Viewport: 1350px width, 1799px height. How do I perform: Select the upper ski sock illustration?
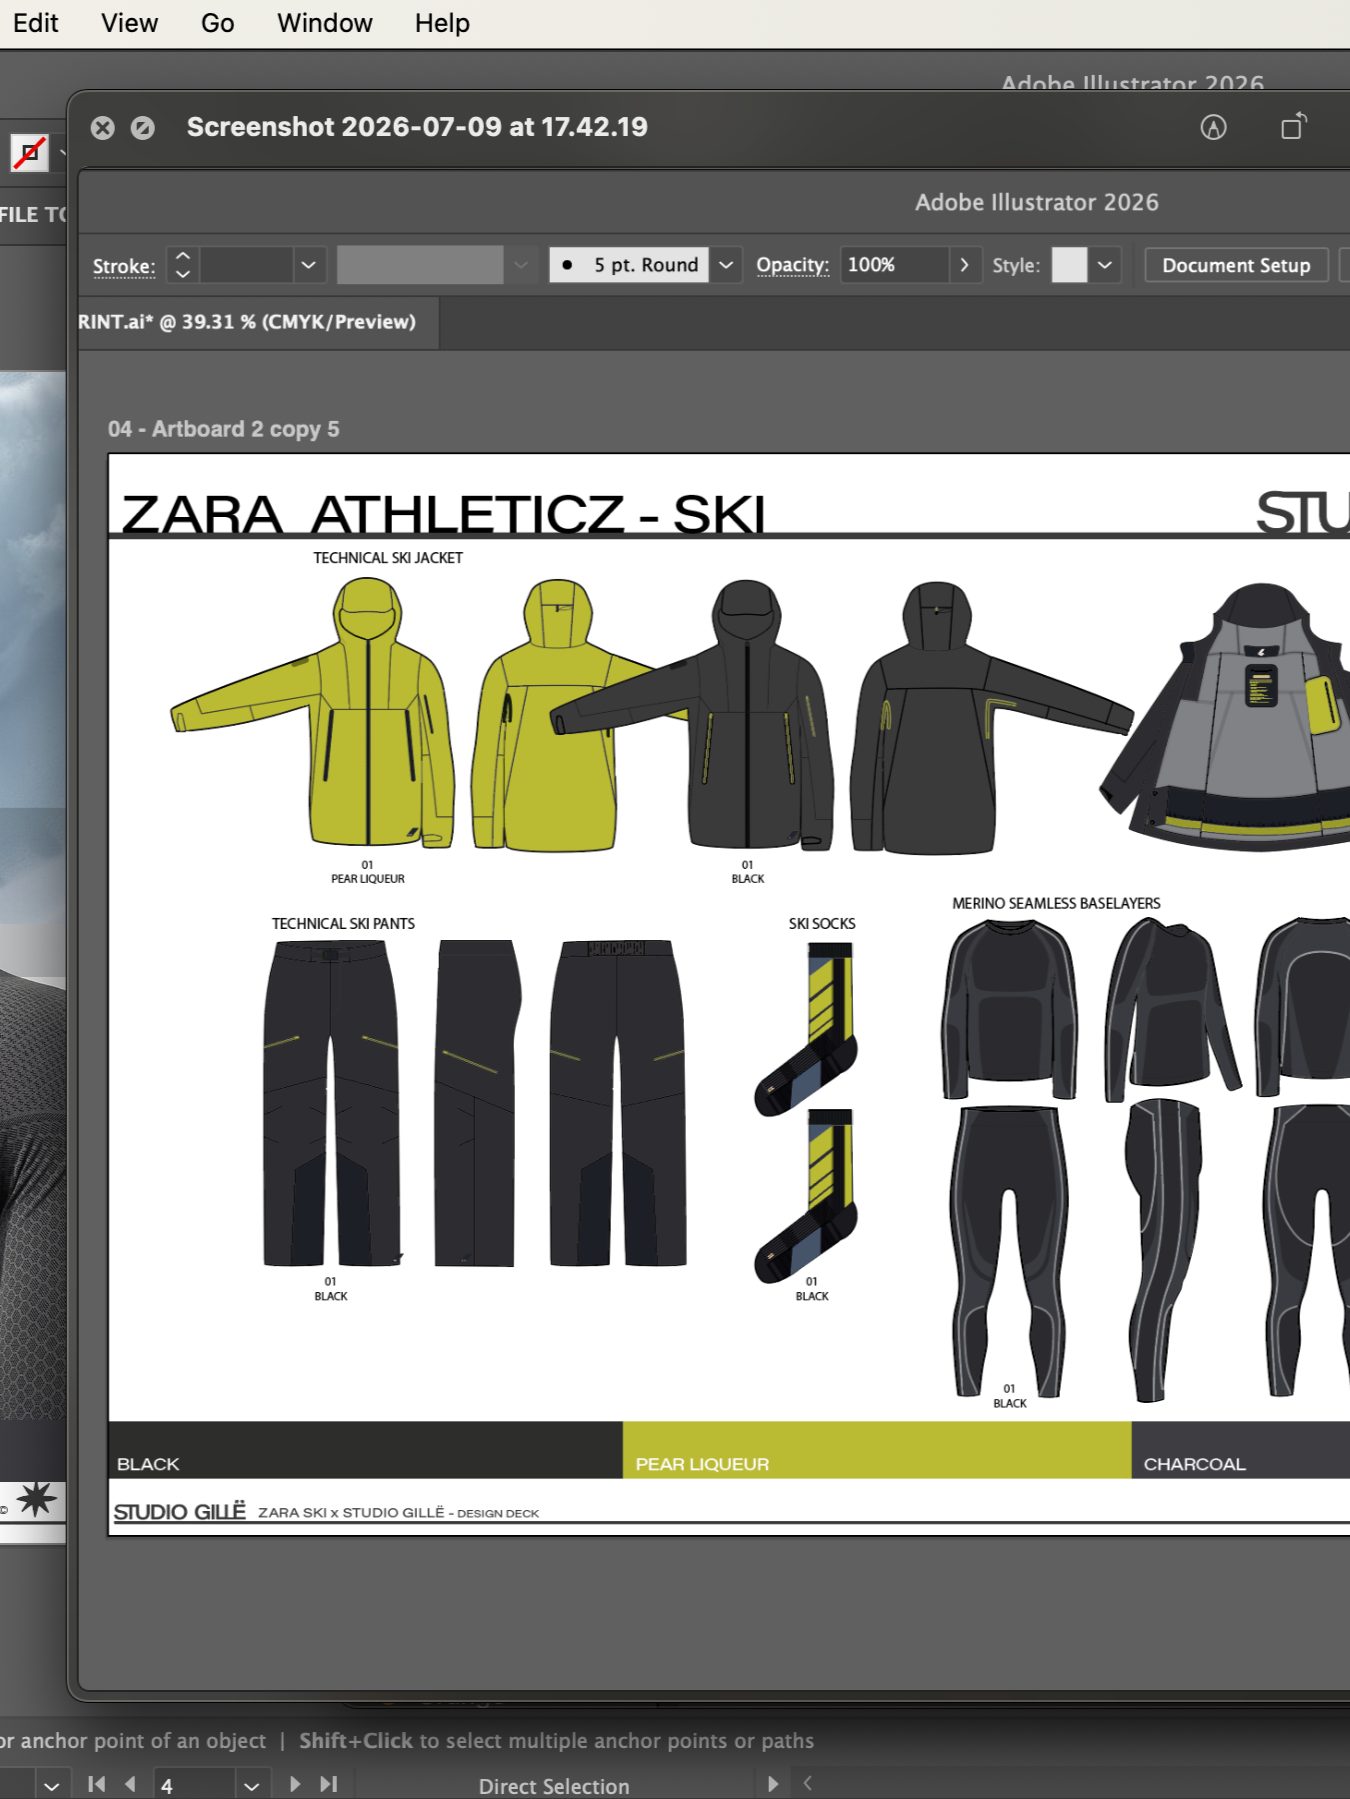pos(806,1029)
